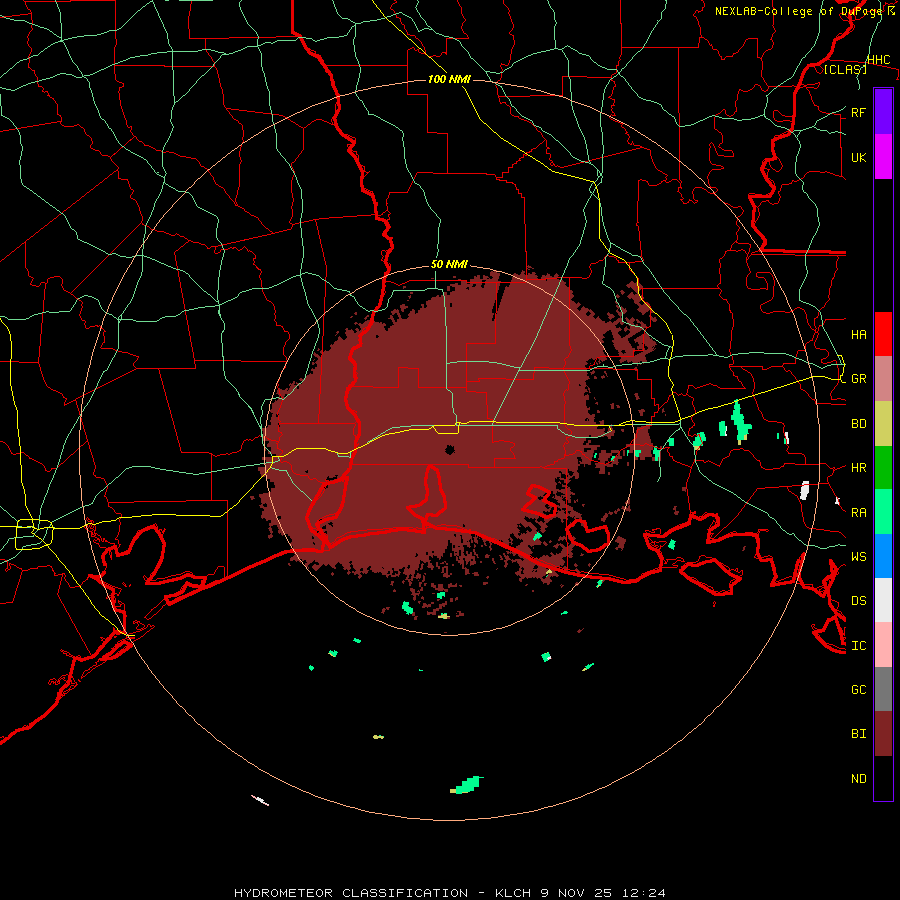This screenshot has height=900, width=900.
Task: Click the 'BD' legend label
Action: pos(858,424)
